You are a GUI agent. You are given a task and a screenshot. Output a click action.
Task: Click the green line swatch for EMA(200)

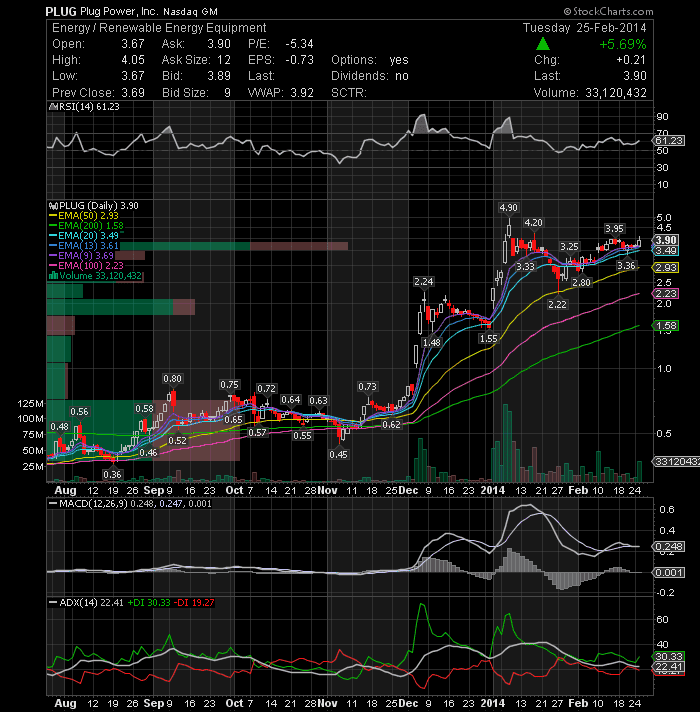pos(53,226)
